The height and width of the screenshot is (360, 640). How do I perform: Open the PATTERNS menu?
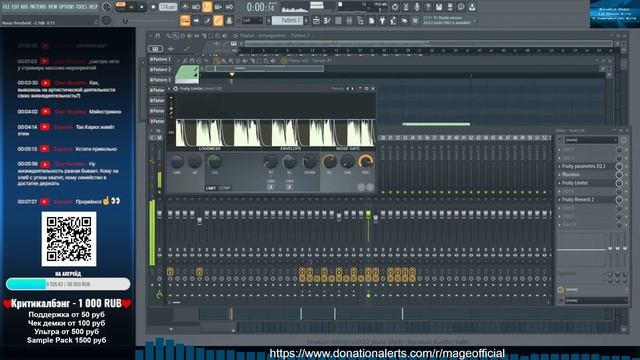(x=38, y=7)
